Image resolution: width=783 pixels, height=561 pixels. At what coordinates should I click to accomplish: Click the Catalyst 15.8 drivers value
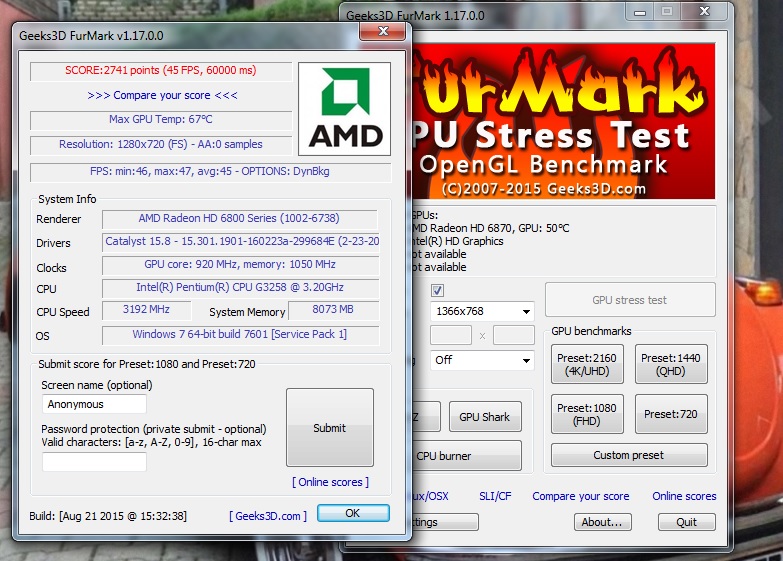point(241,241)
